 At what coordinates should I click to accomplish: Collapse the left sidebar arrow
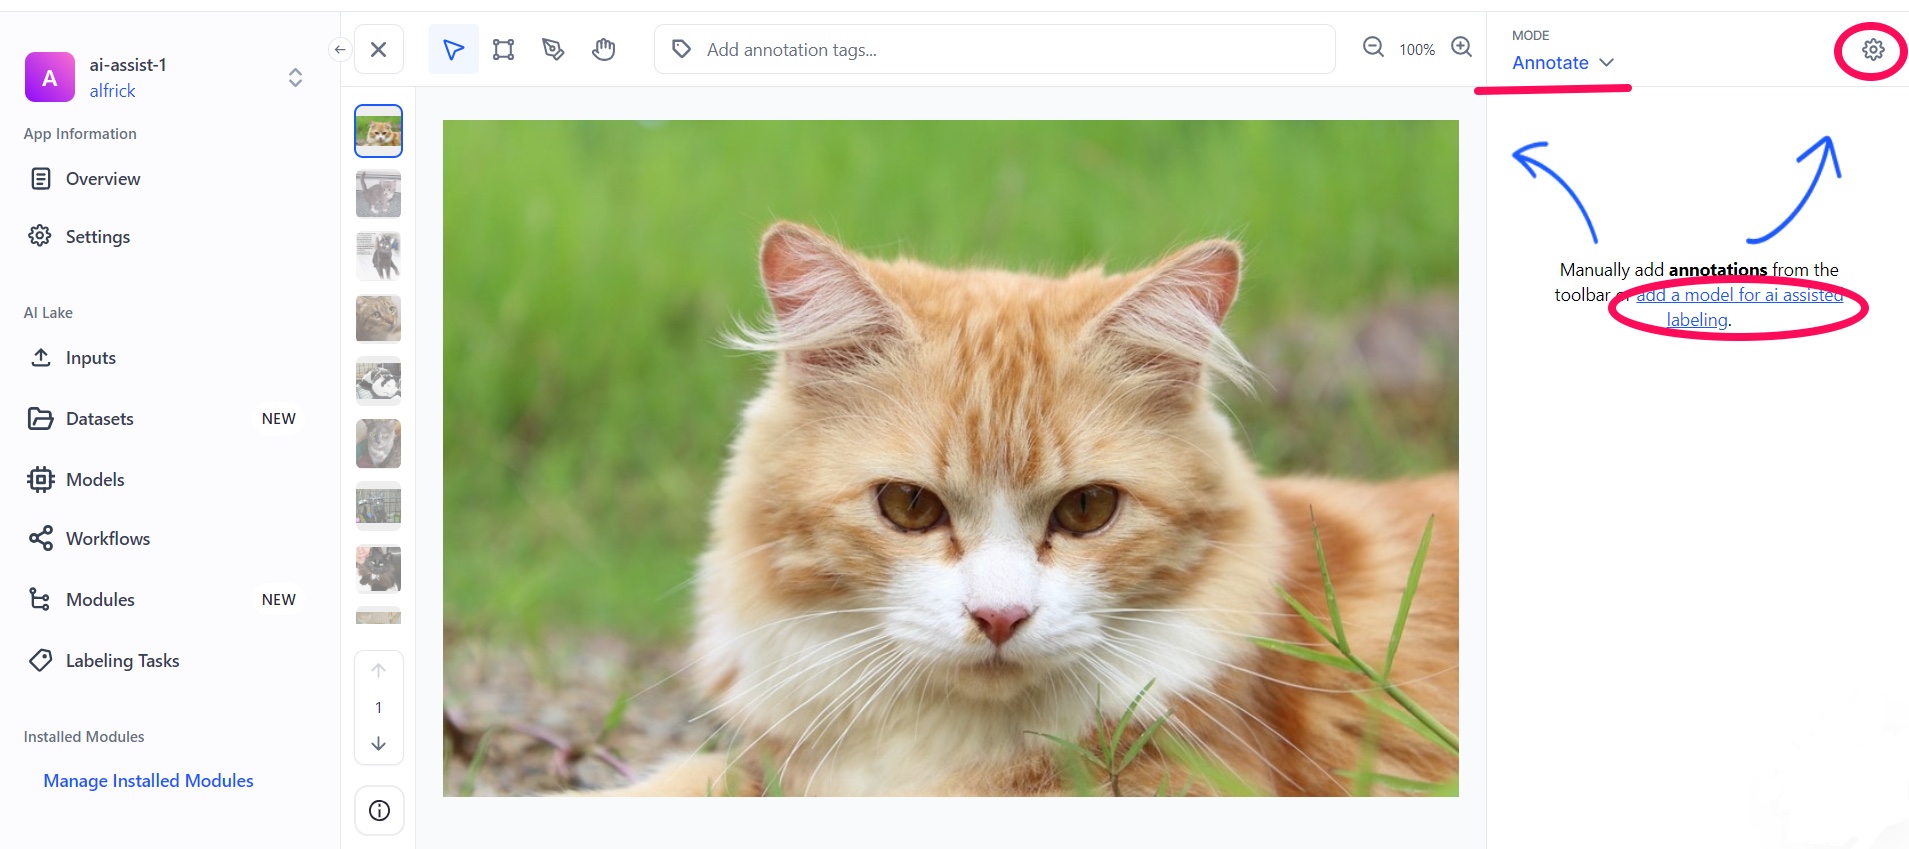point(340,49)
